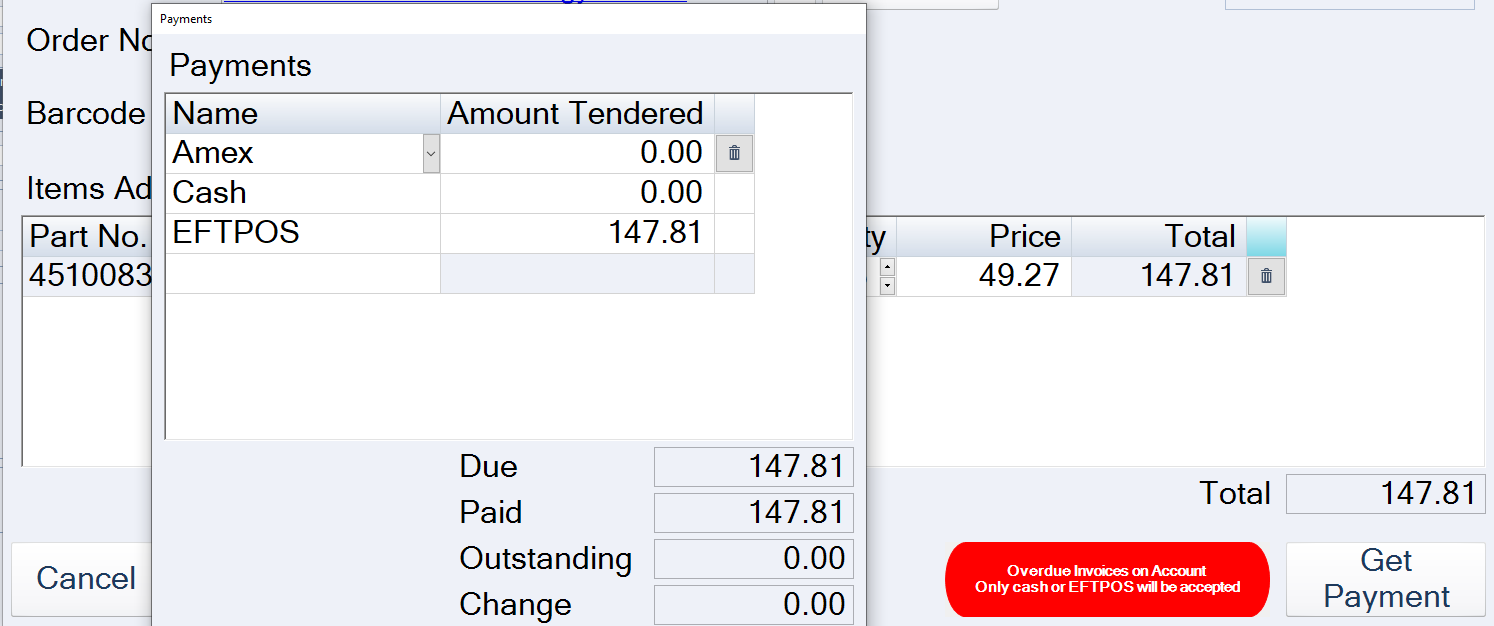Click the Total column header in items grid
The height and width of the screenshot is (626, 1494).
[1159, 237]
